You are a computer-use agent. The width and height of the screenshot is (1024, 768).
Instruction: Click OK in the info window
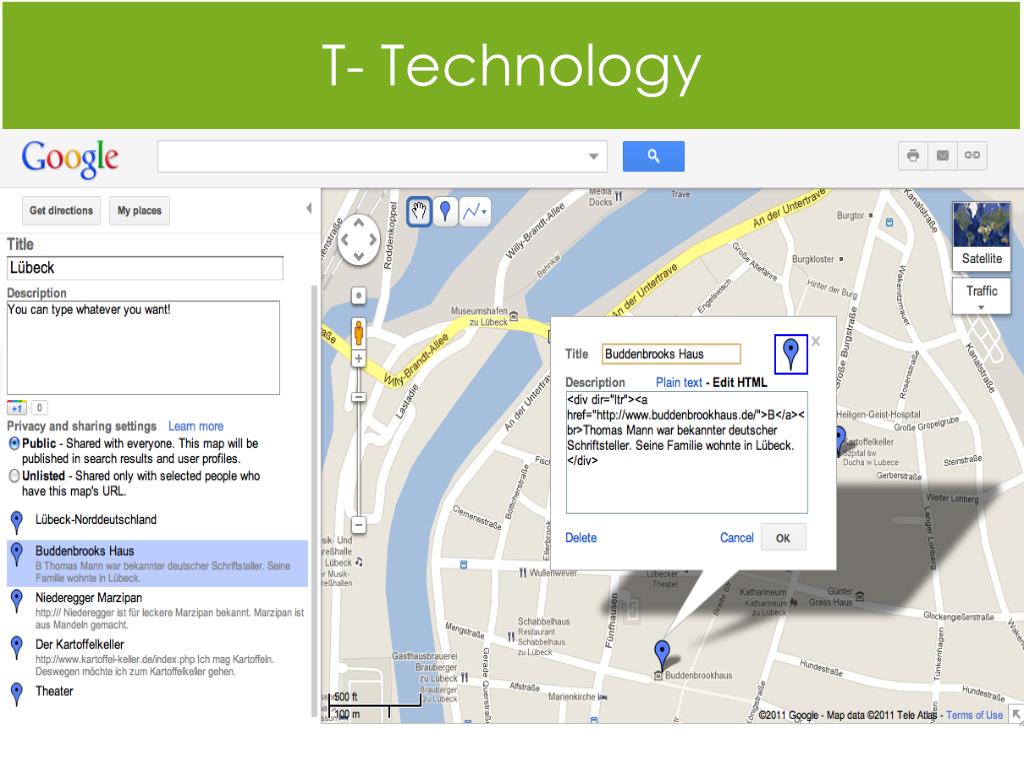pos(783,538)
